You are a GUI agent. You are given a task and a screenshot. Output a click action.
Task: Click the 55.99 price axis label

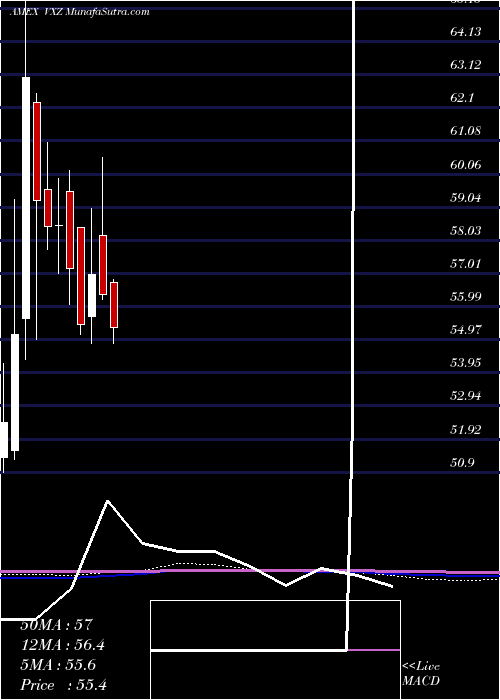[x=467, y=297]
